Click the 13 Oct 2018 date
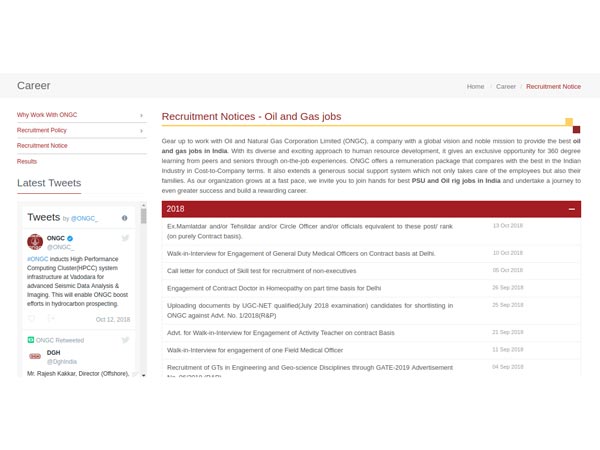Image resolution: width=600 pixels, height=450 pixels. [x=508, y=226]
